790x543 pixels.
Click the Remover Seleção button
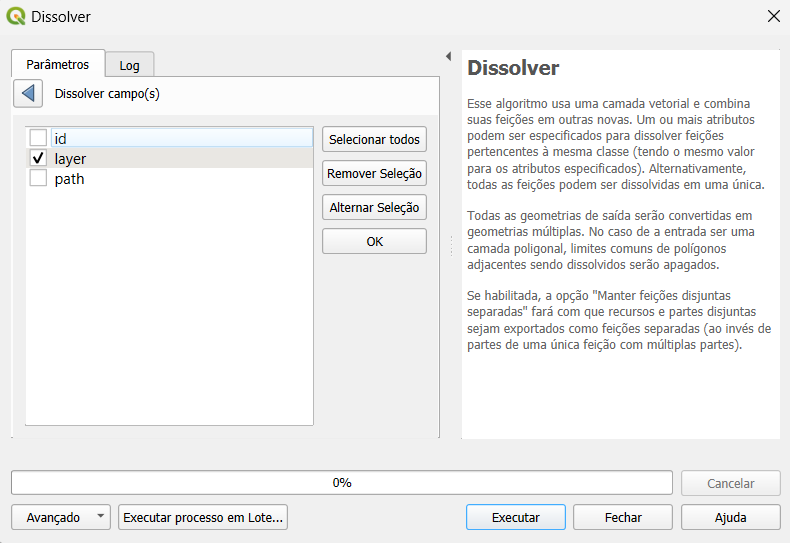[374, 173]
